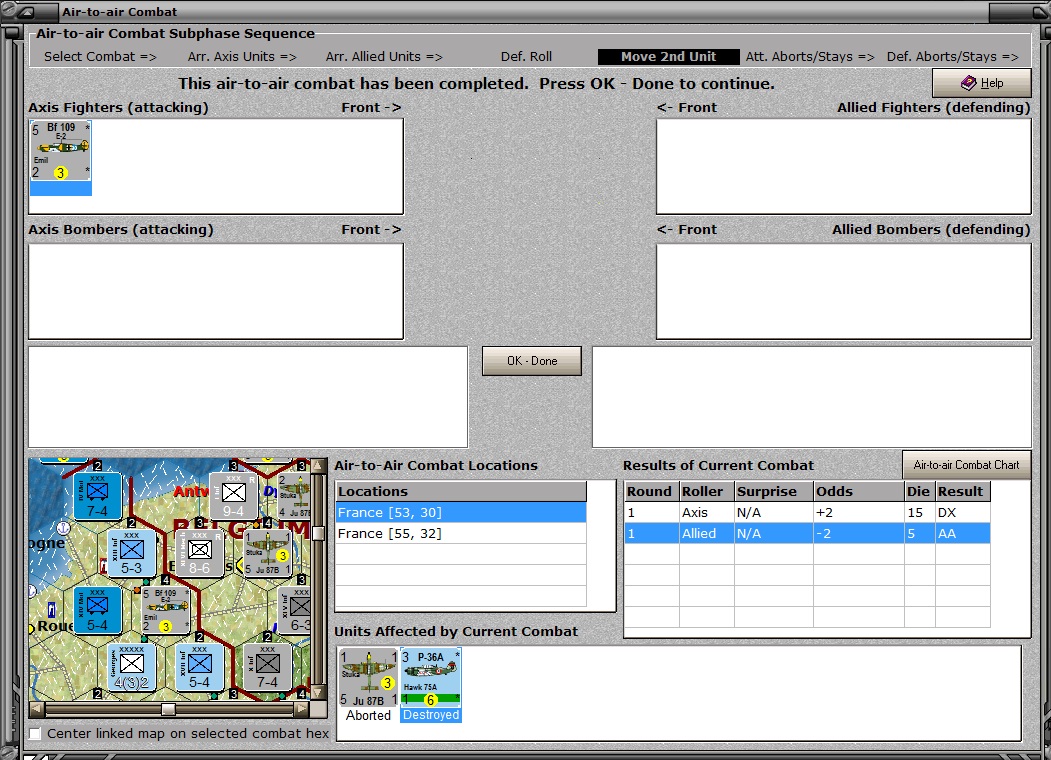Click the P-36A Hawk 75A destroyed unit counter
The height and width of the screenshot is (760, 1051).
click(x=431, y=678)
